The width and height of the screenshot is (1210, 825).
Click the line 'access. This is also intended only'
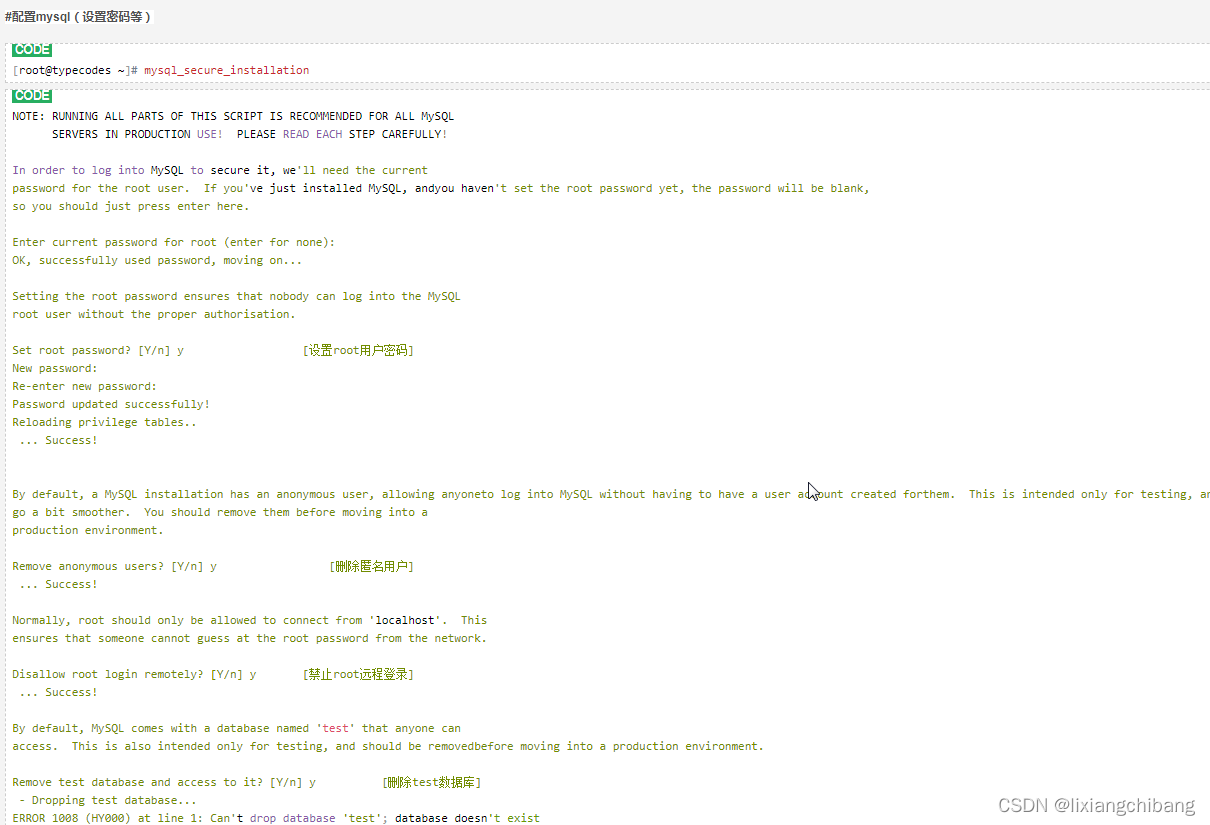point(388,746)
